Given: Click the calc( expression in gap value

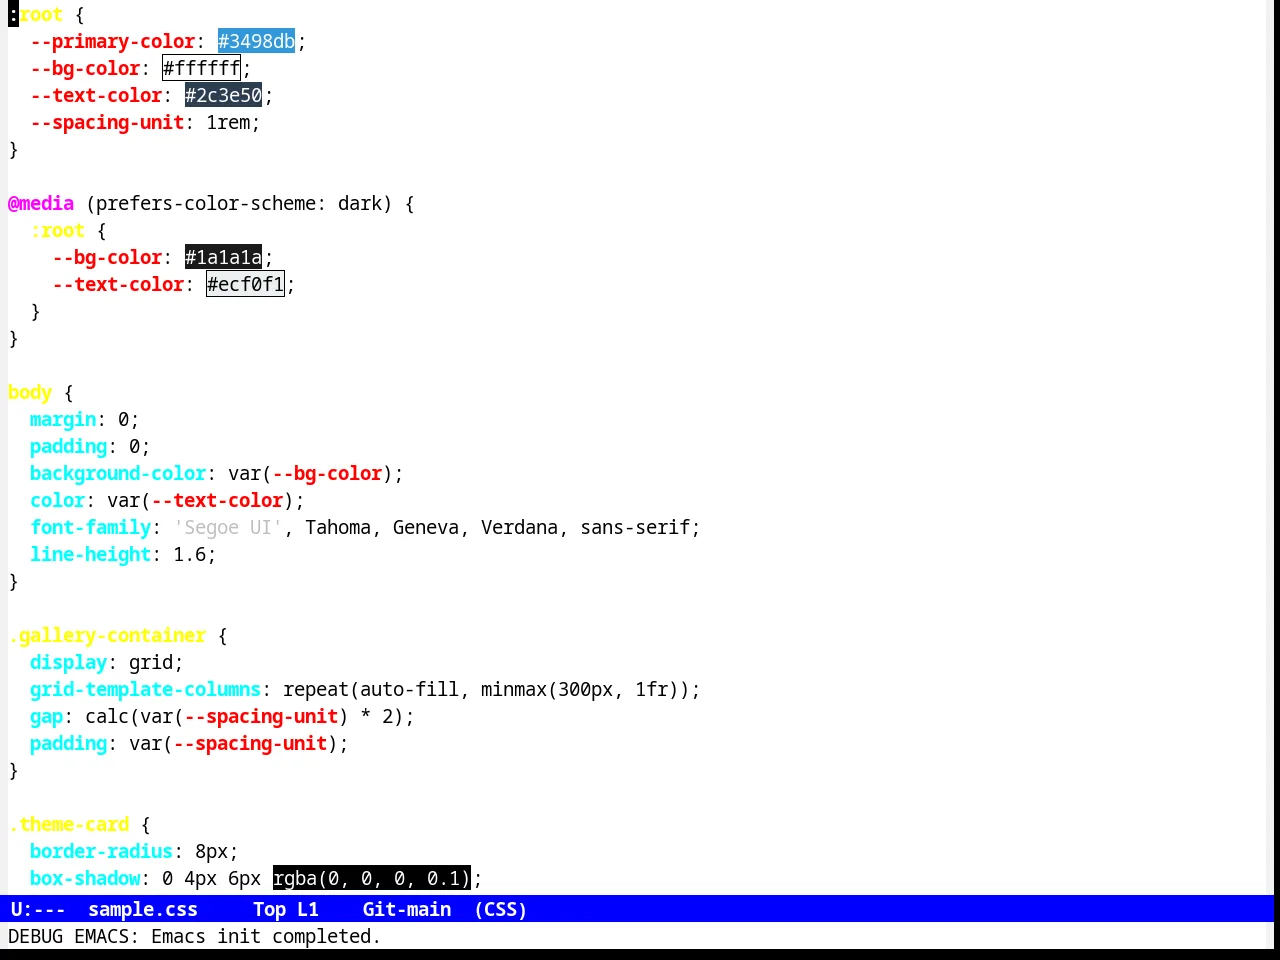Looking at the screenshot, I should point(112,716).
